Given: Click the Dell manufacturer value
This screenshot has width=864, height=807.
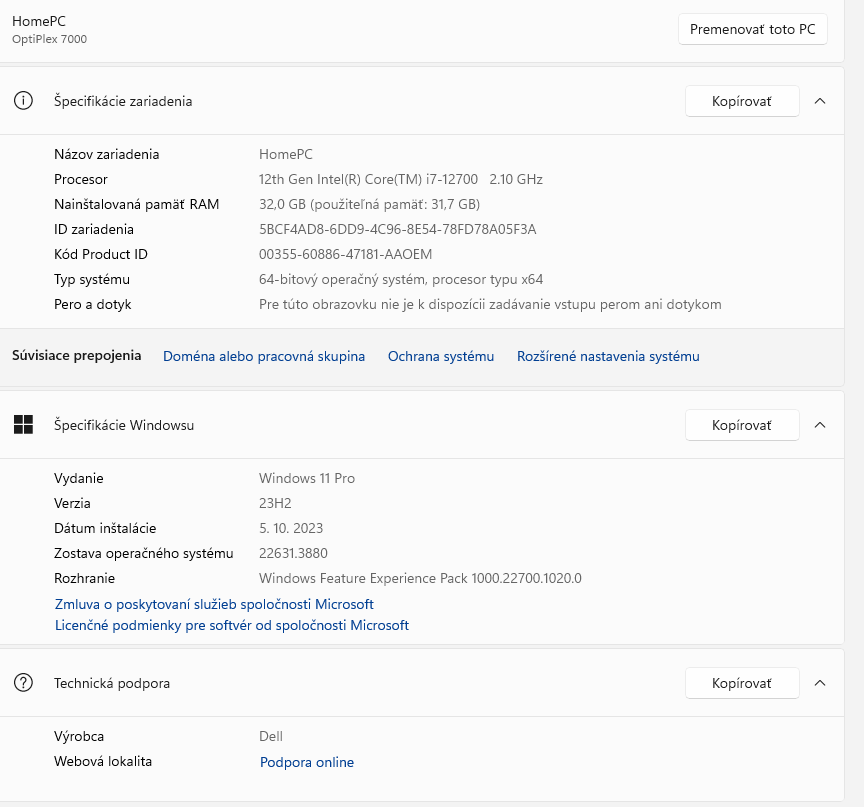Looking at the screenshot, I should click(x=271, y=736).
